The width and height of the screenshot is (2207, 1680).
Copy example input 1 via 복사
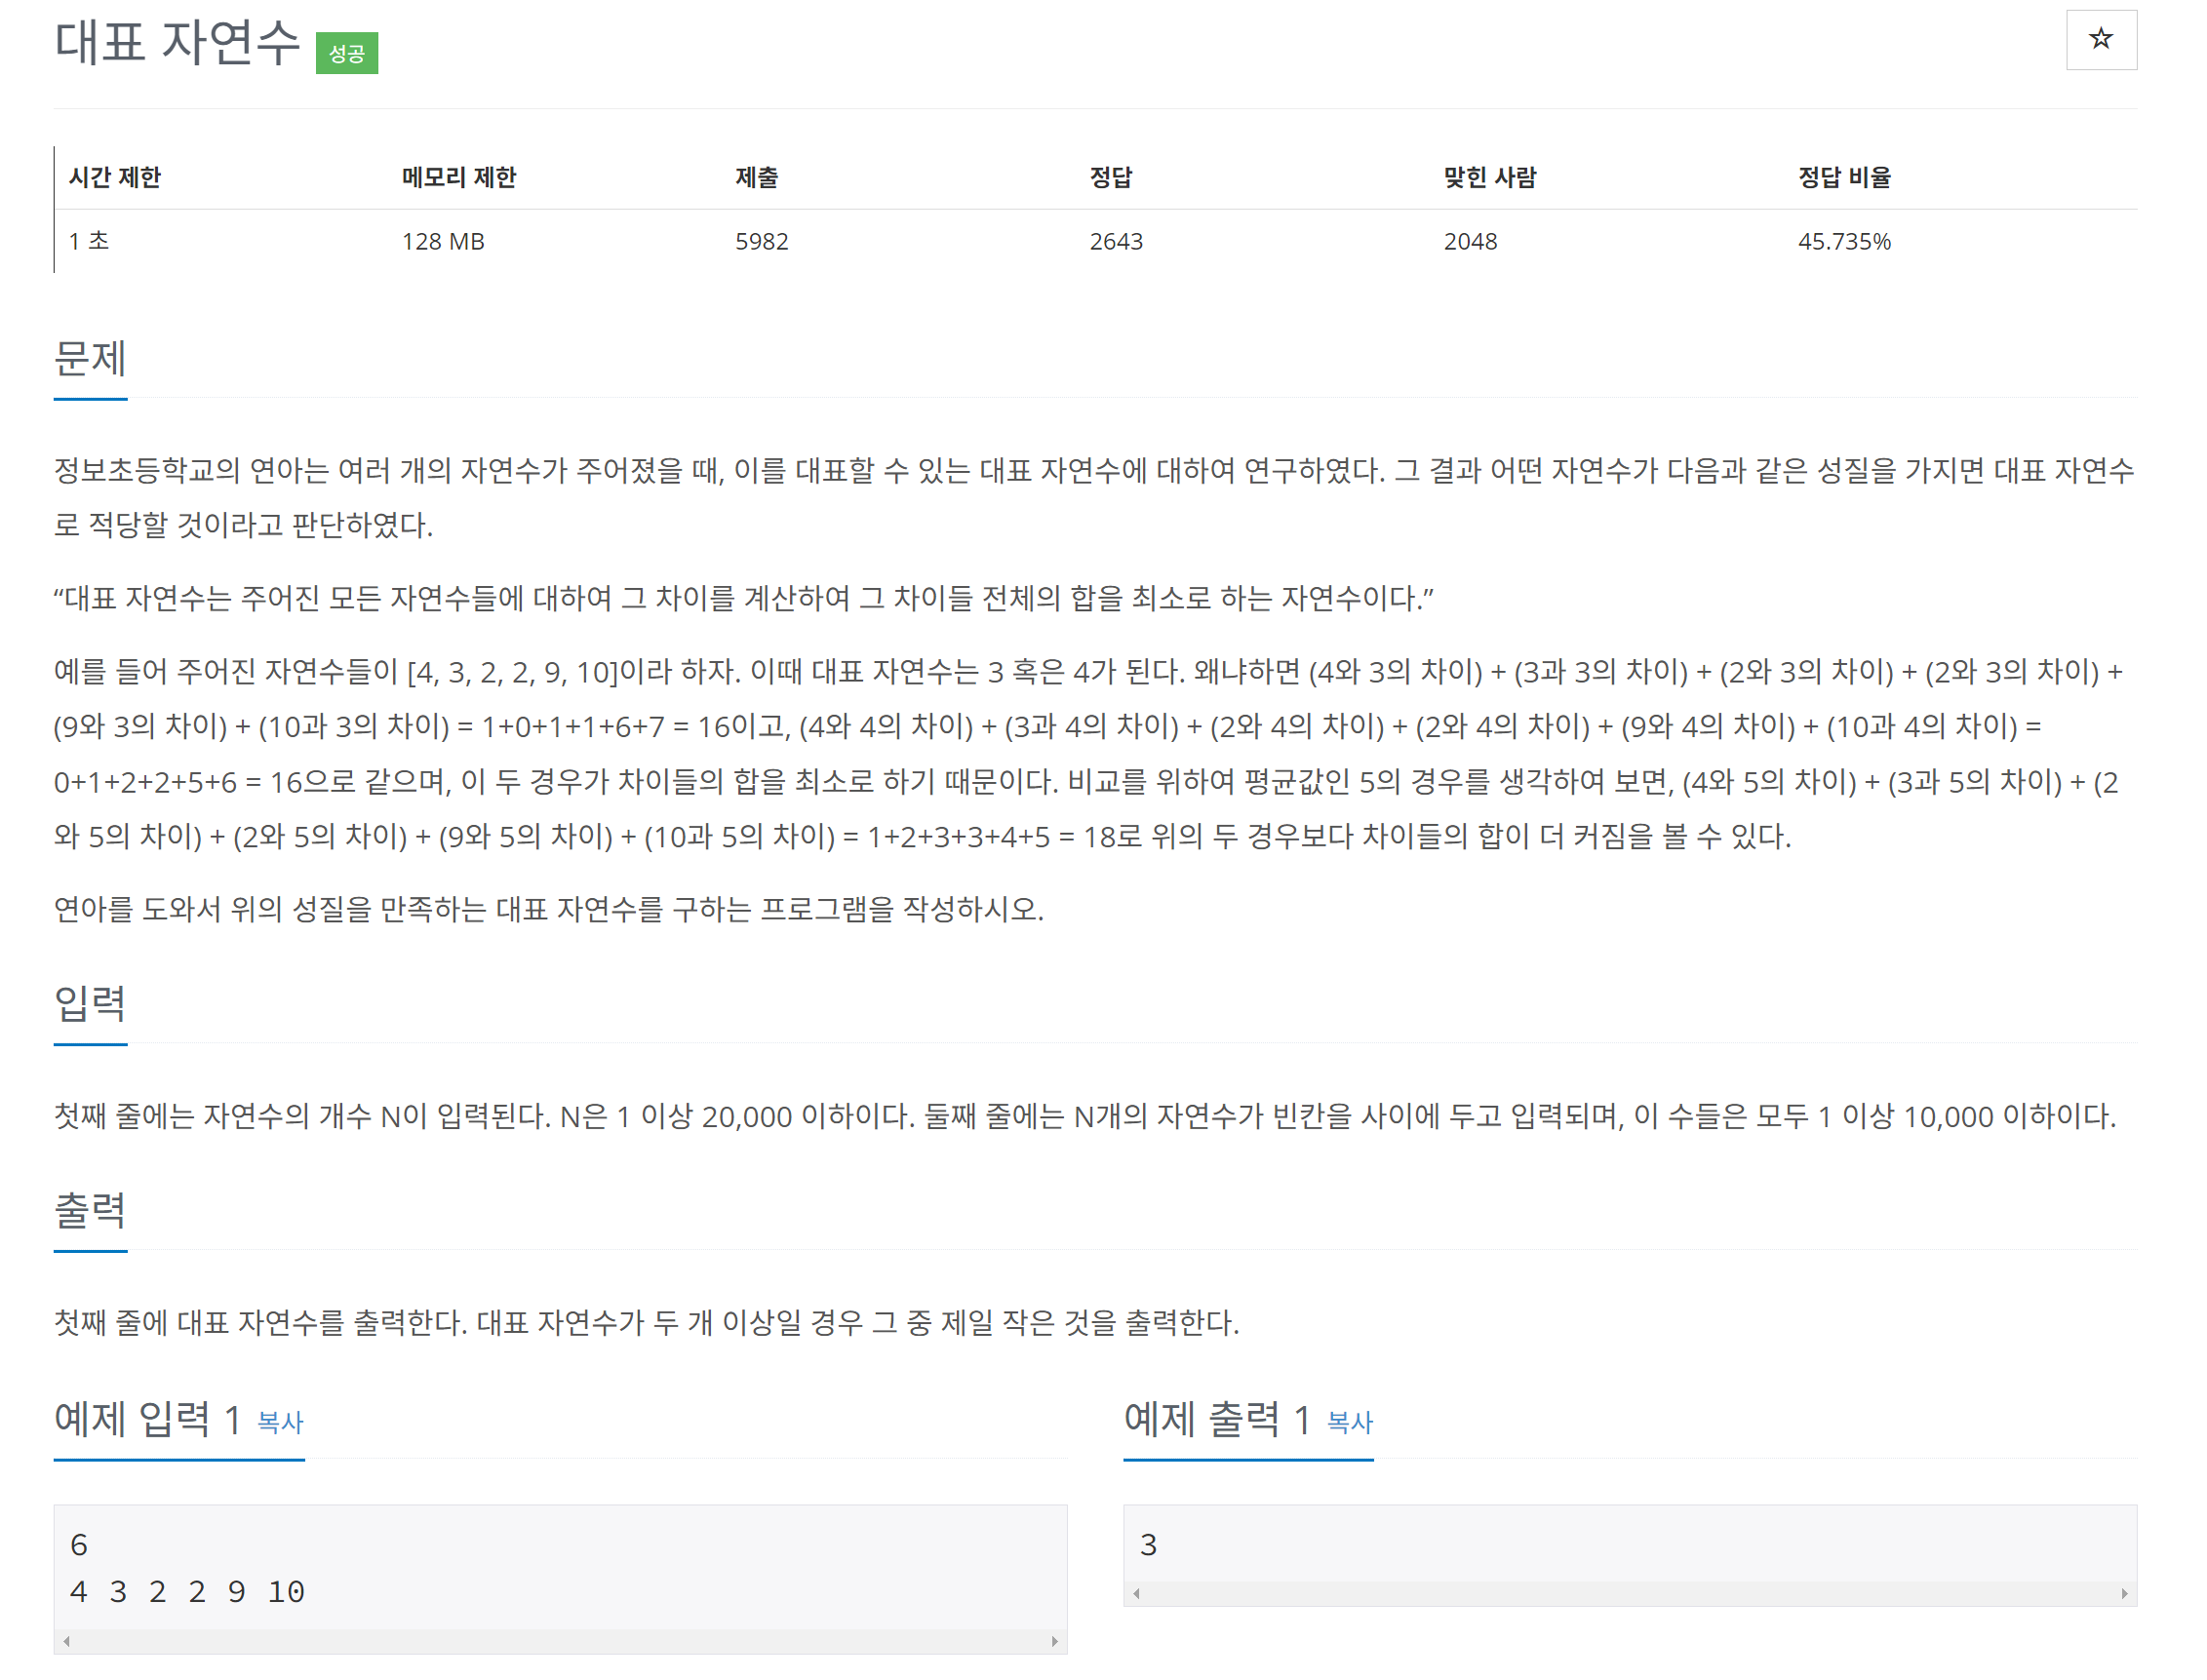click(280, 1421)
